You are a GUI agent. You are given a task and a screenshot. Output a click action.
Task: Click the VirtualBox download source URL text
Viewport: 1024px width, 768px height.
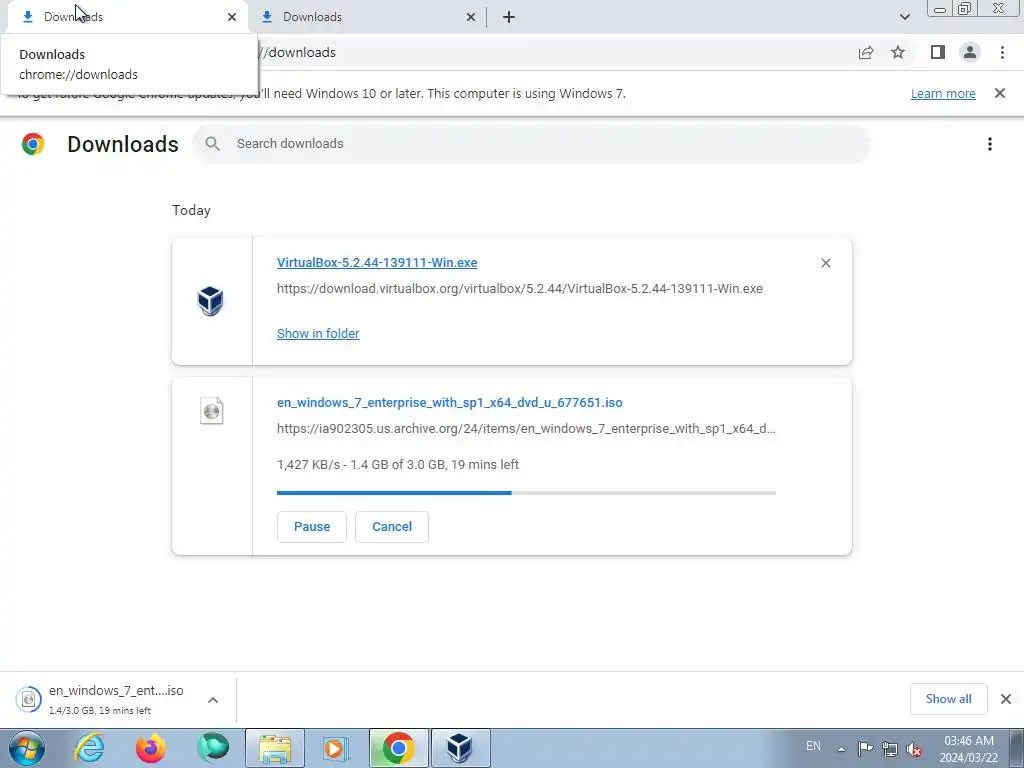click(x=520, y=289)
